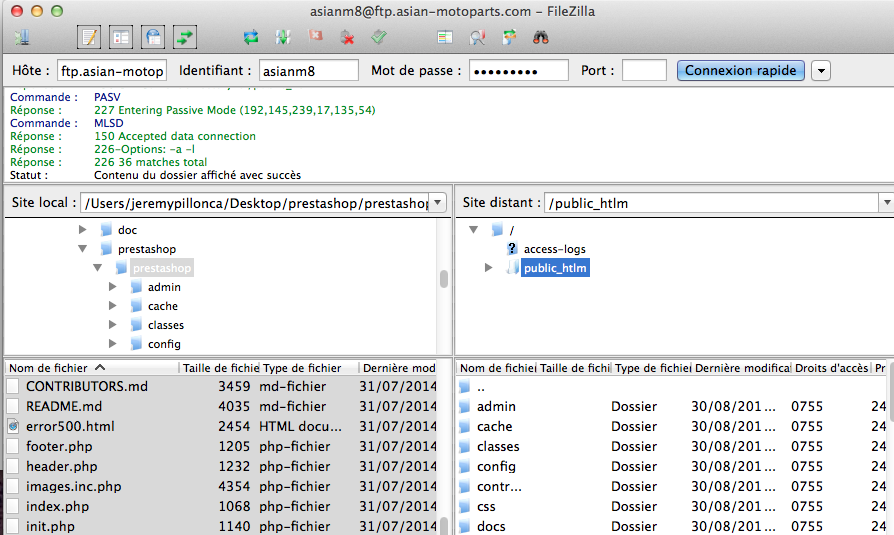Reconnect to last server icon

(x=379, y=38)
